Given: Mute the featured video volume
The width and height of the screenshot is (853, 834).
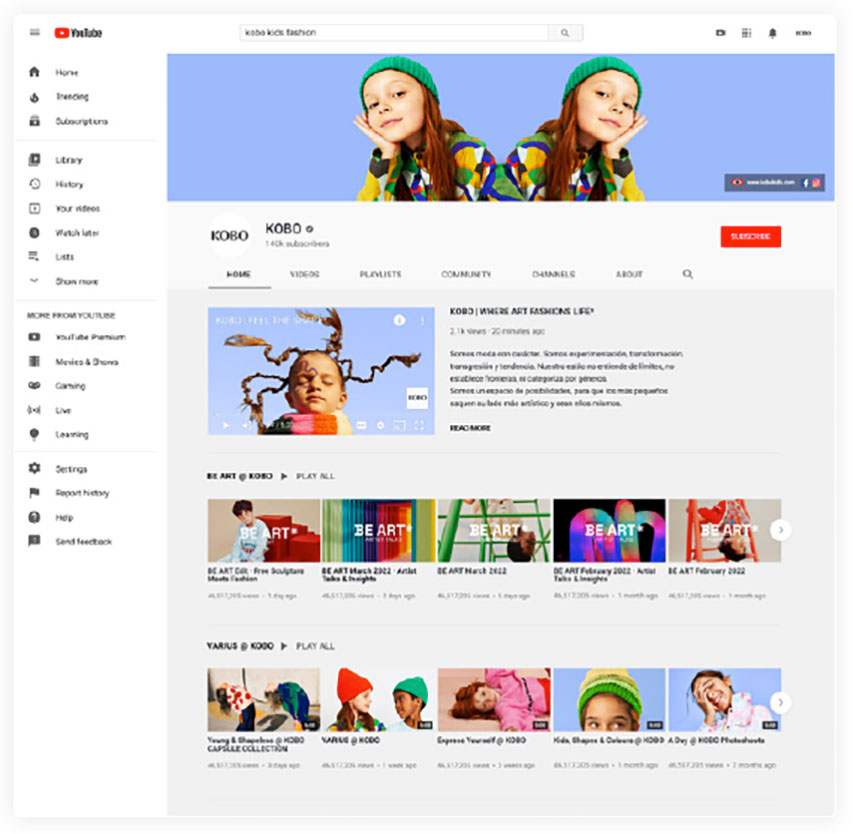Looking at the screenshot, I should 246,425.
